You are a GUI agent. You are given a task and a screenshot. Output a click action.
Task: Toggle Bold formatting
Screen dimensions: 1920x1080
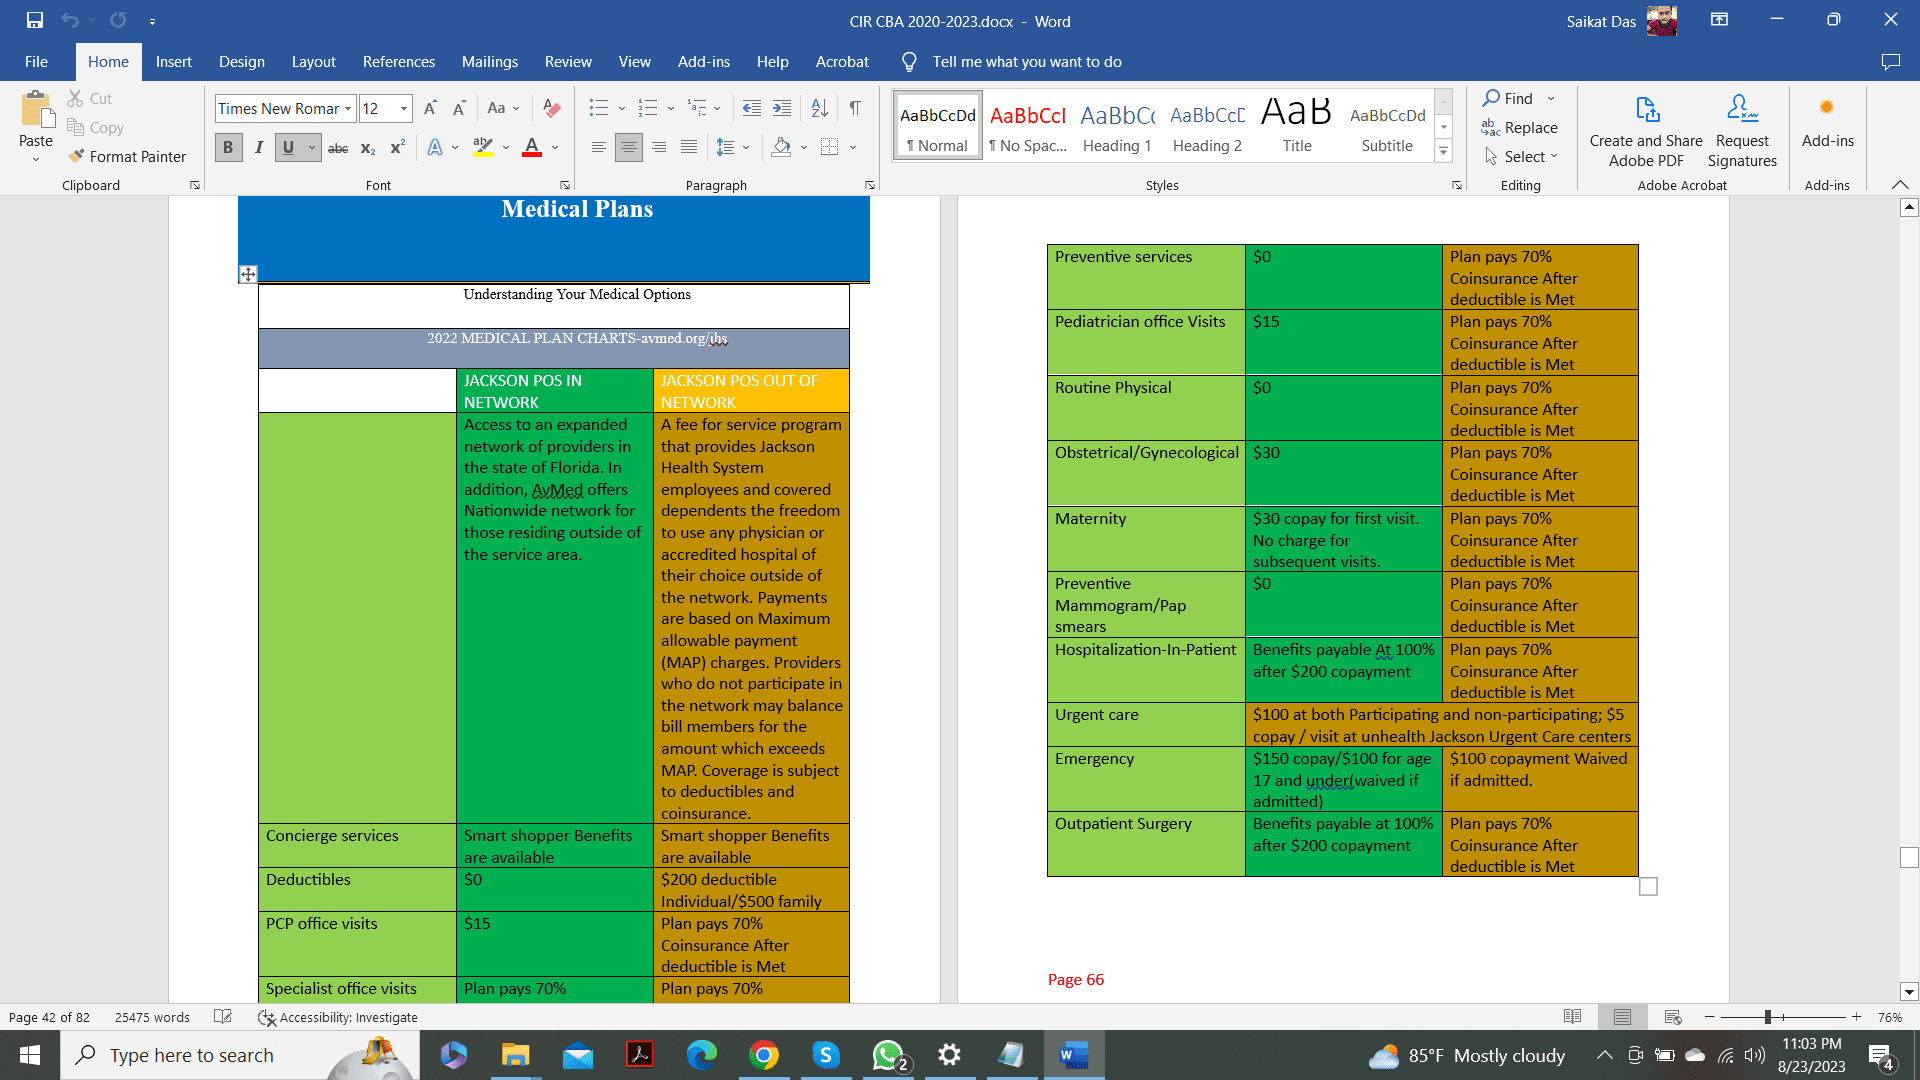(228, 148)
